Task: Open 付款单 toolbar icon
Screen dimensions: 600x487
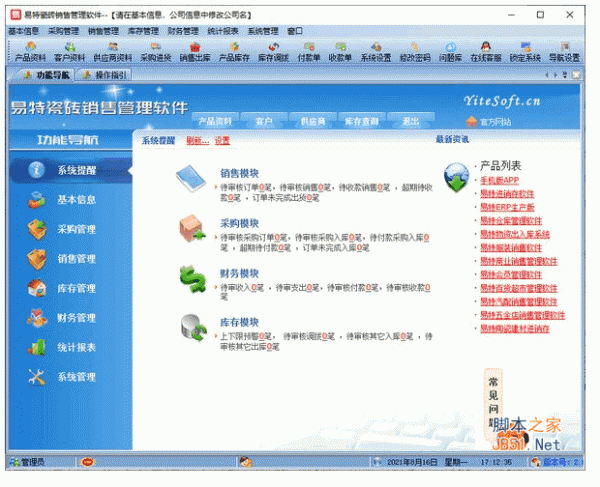Action: (309, 52)
